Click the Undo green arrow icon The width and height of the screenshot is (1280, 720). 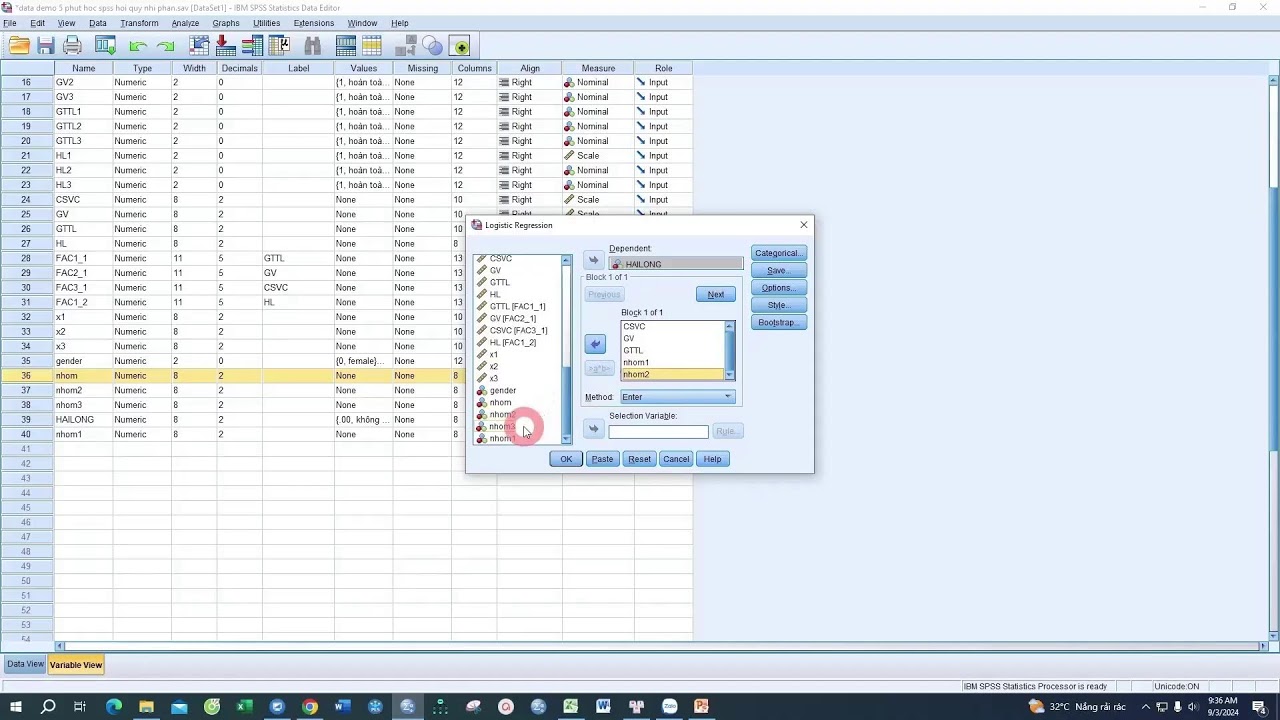coord(138,46)
